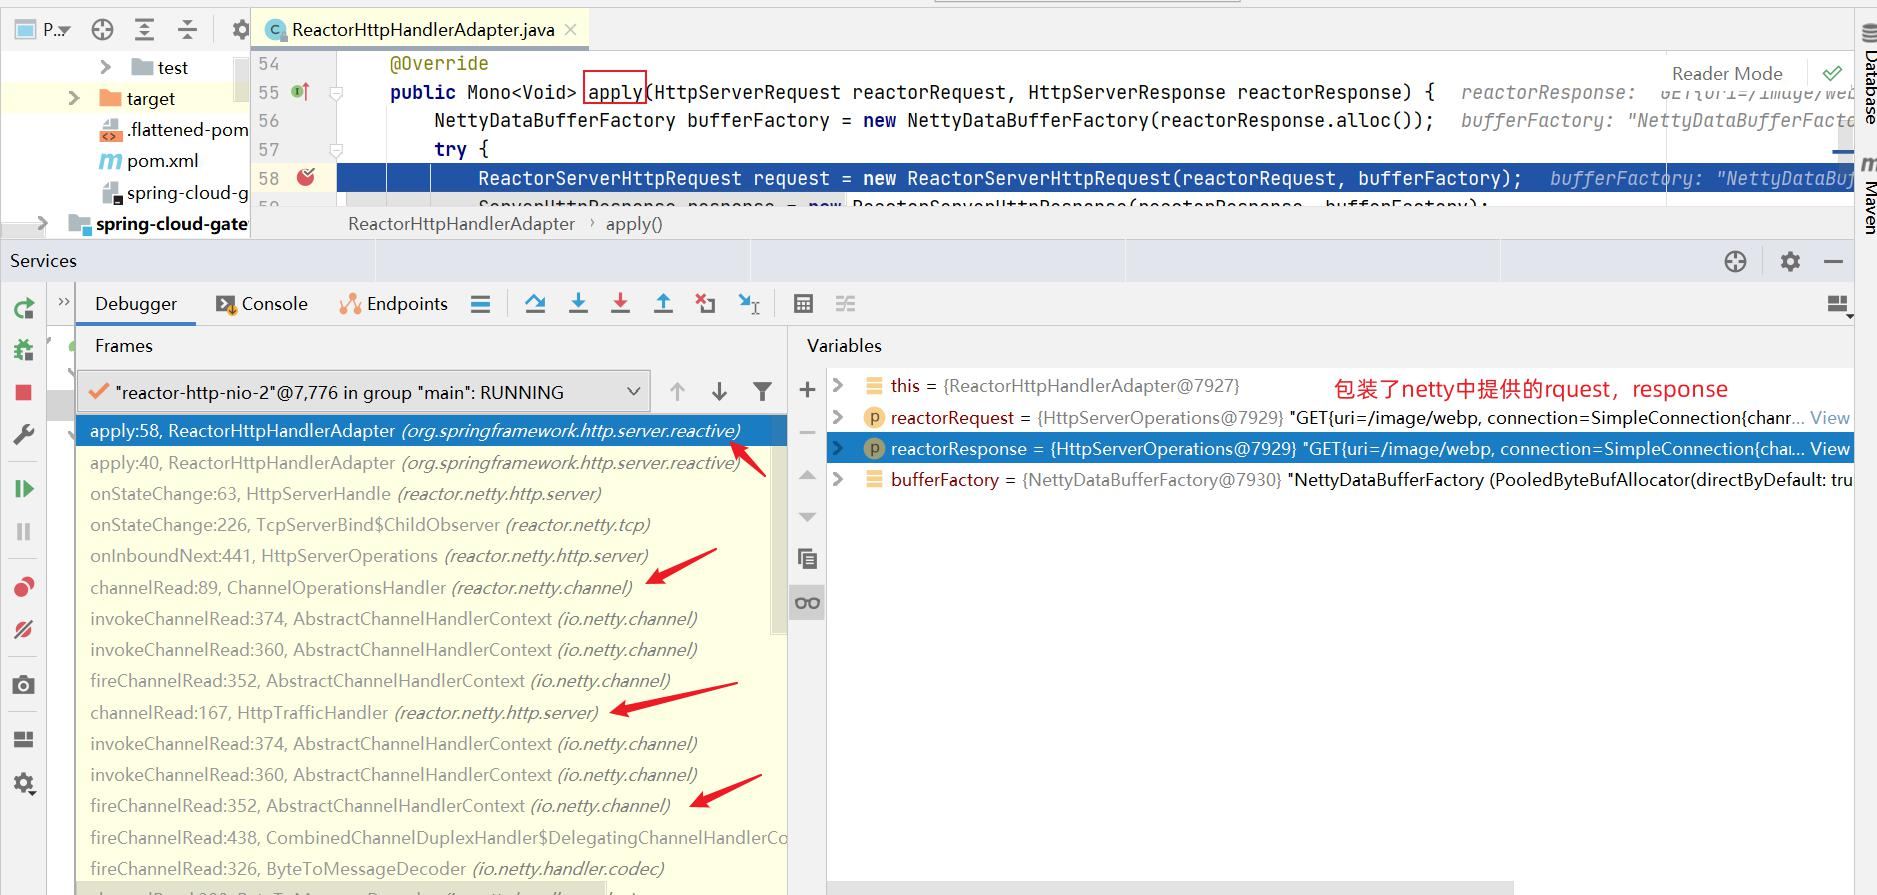This screenshot has width=1877, height=895.
Task: Toggle the breakpoint at line 58
Action: coord(306,177)
